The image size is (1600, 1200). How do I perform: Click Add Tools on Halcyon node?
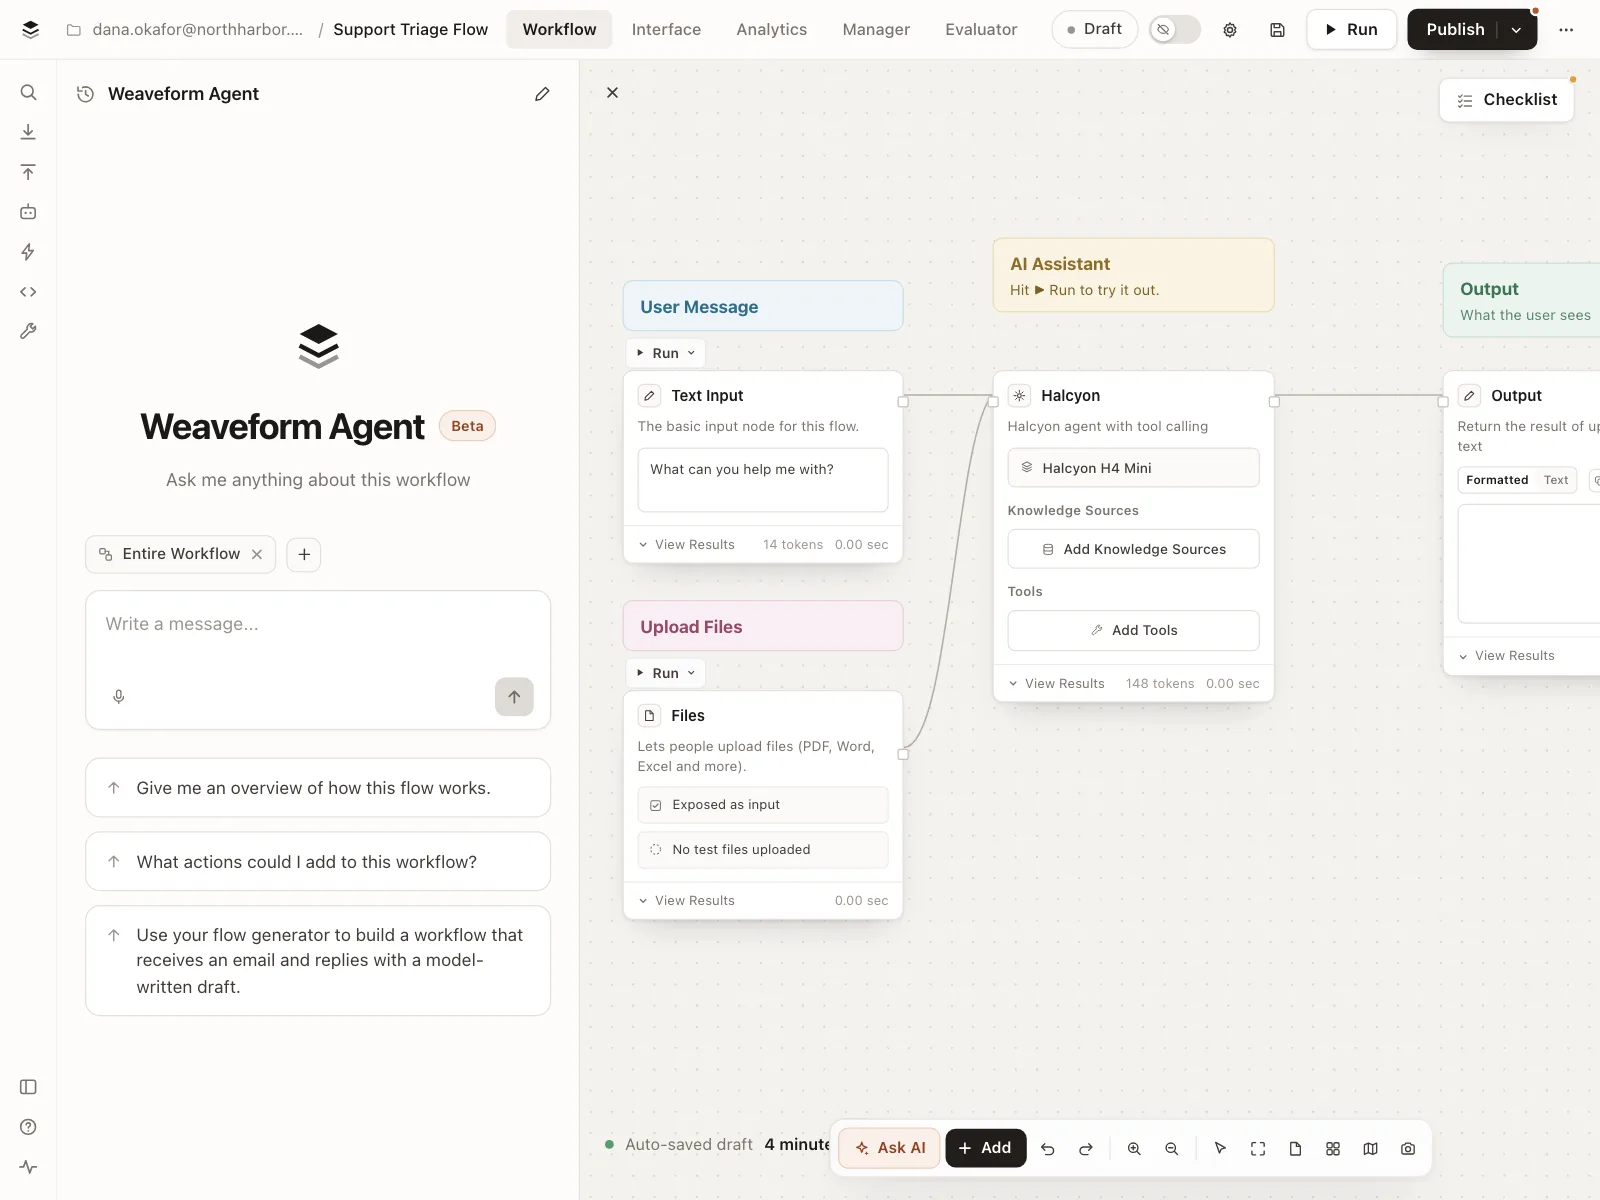[1133, 630]
